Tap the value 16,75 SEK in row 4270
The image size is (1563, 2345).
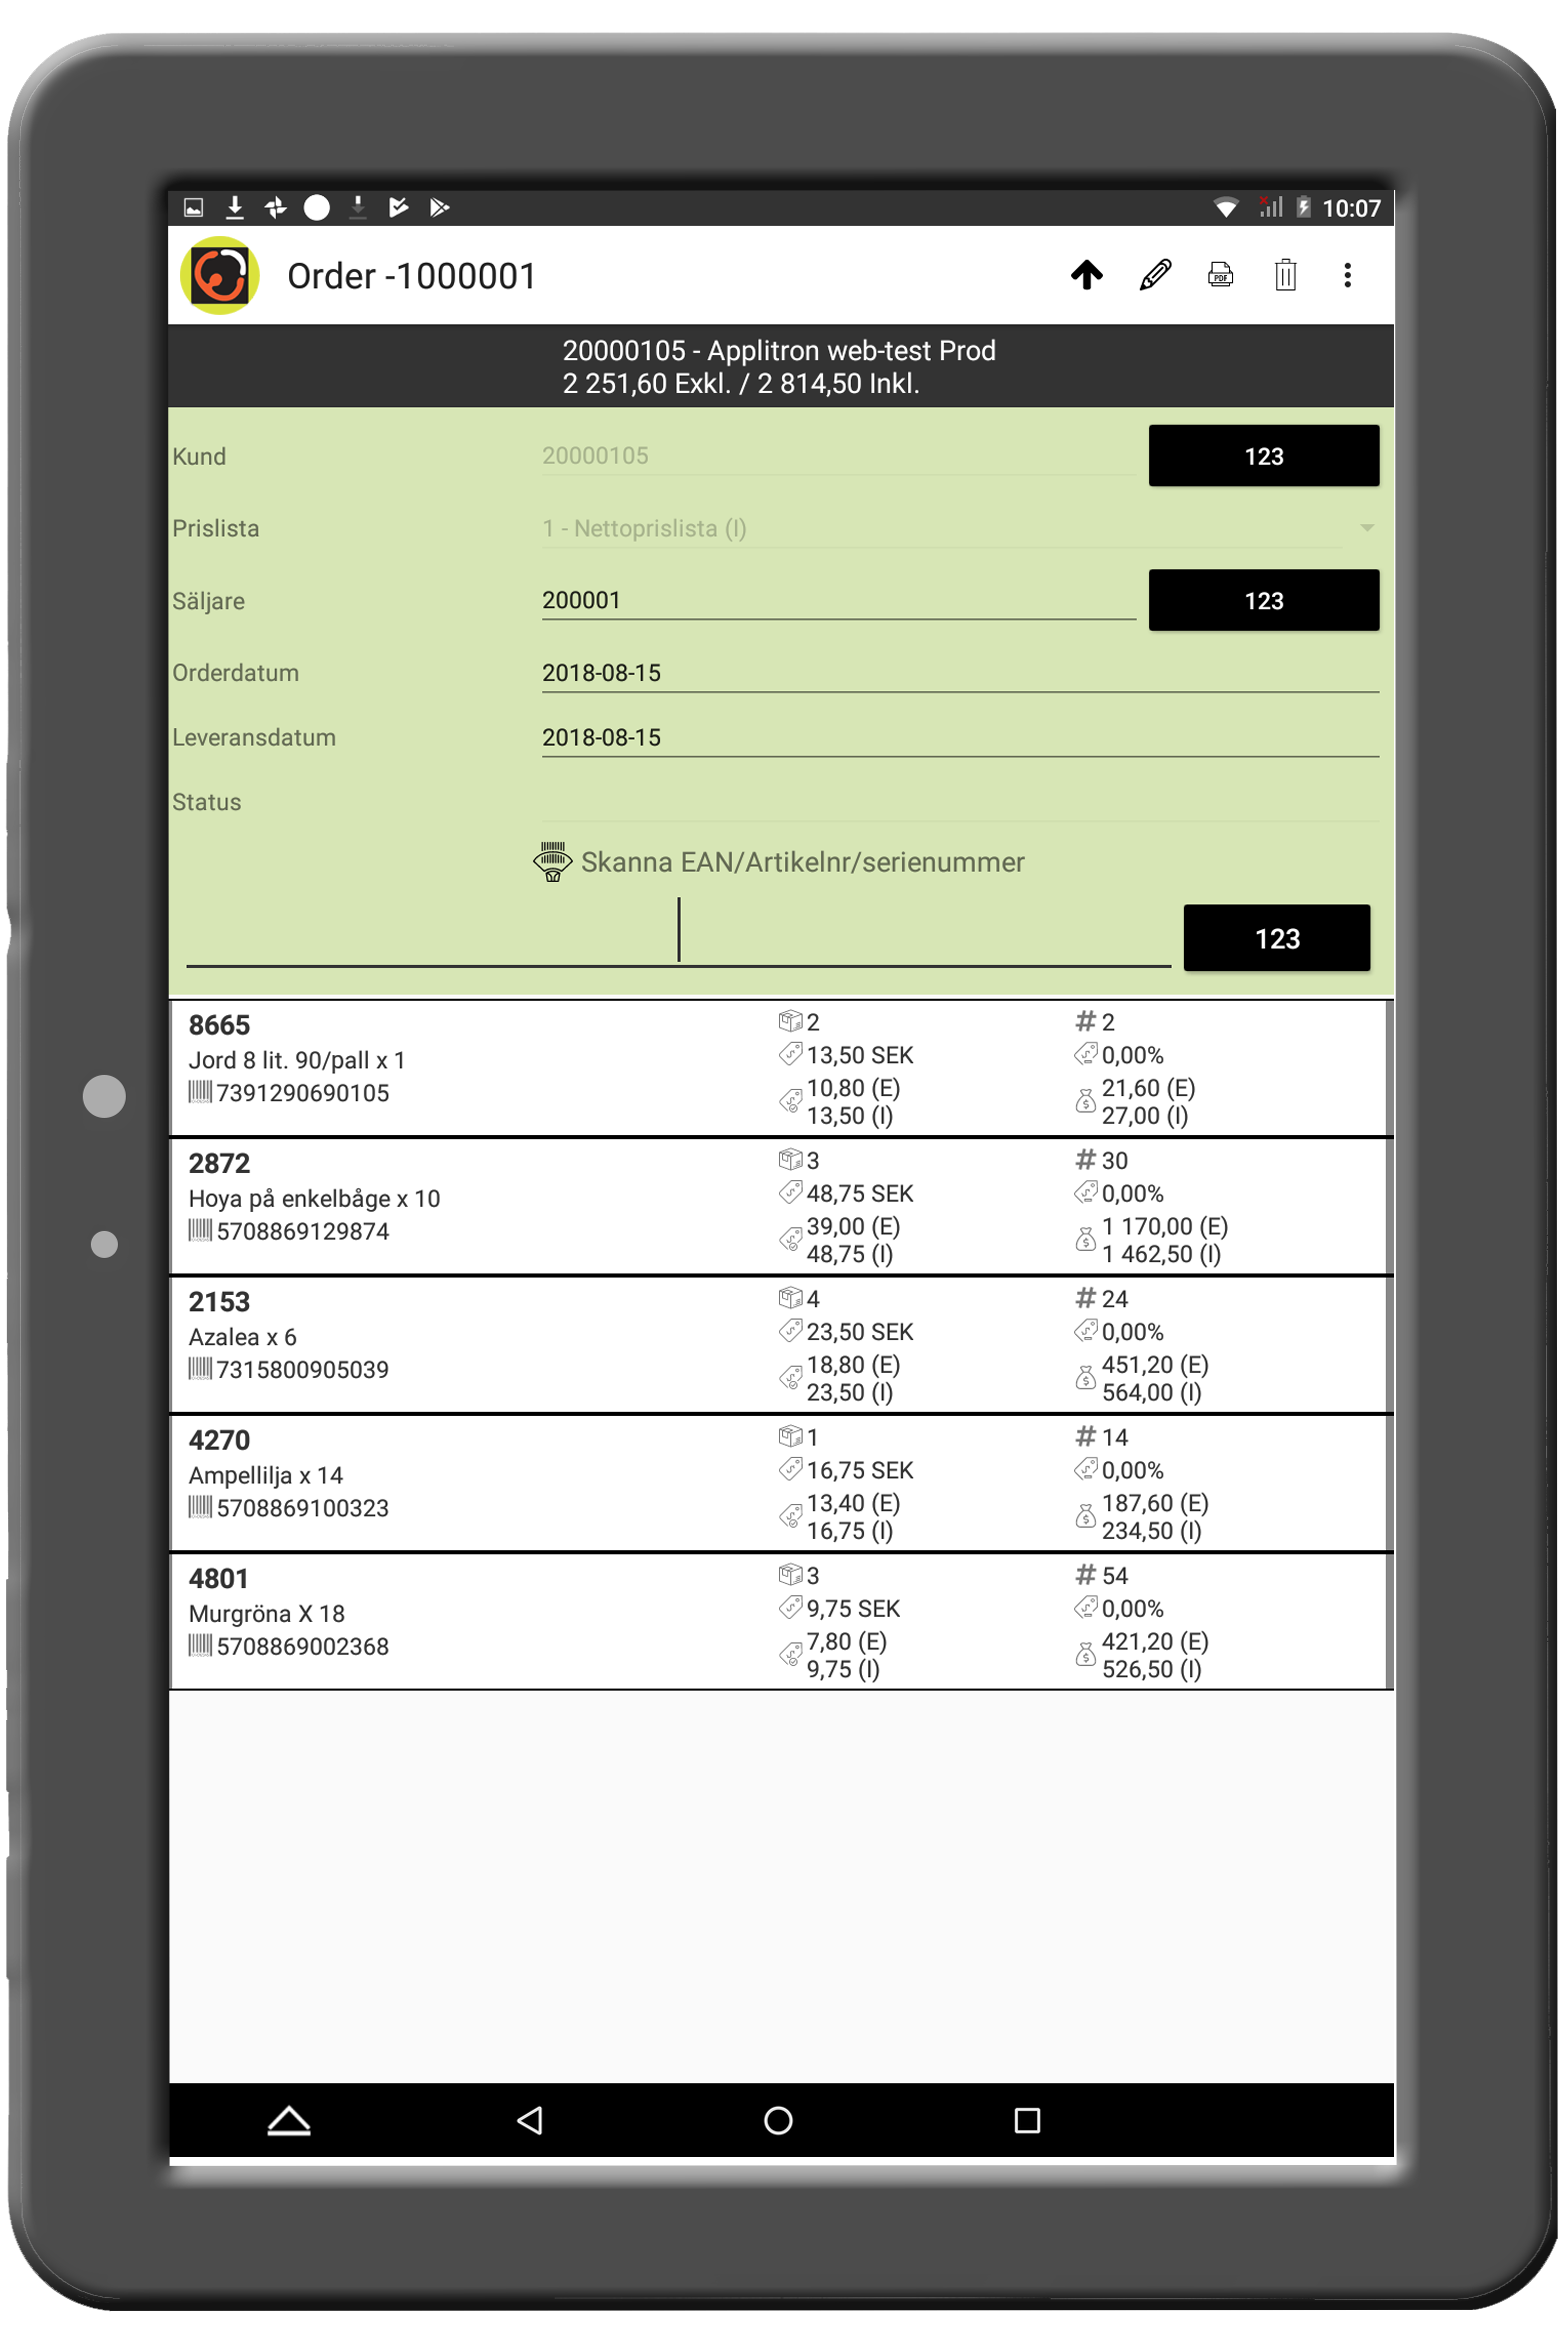coord(859,1469)
